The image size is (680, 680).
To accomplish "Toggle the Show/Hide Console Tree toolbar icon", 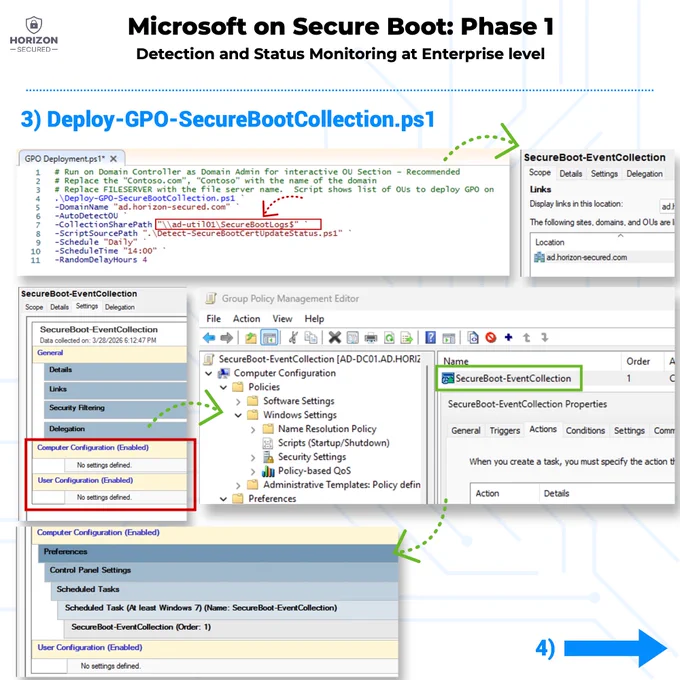I will (x=269, y=337).
